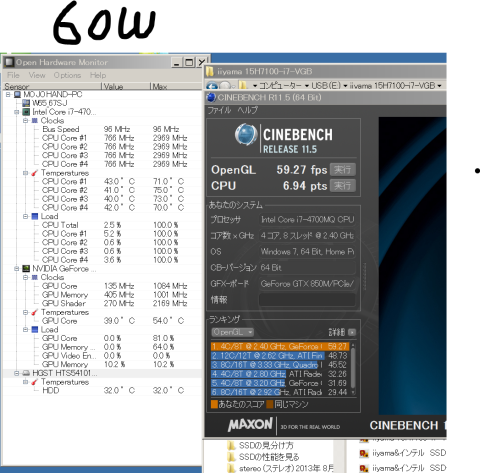The height and width of the screenshot is (473, 480).
Task: Select the Bus Speed sensor row
Action: coord(102,129)
